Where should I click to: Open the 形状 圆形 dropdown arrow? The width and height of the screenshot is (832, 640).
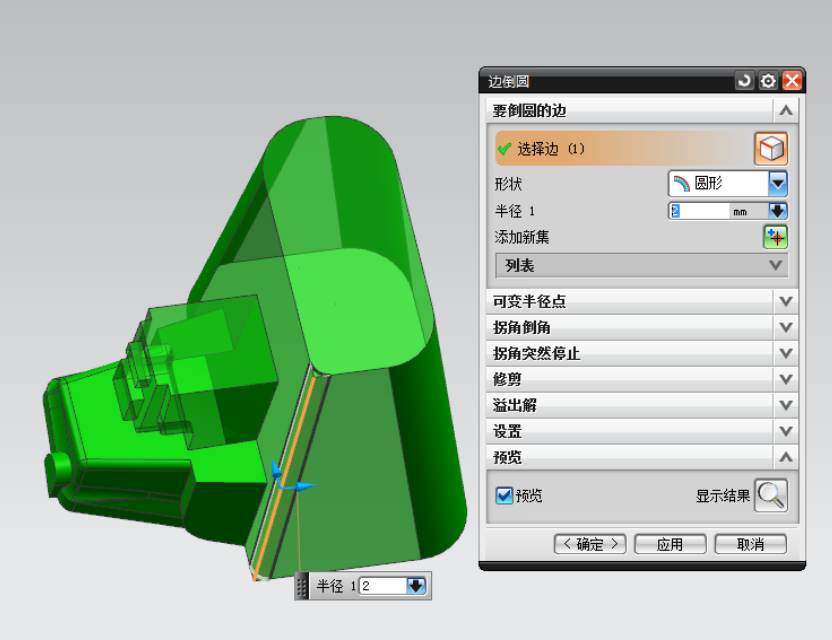click(x=778, y=184)
